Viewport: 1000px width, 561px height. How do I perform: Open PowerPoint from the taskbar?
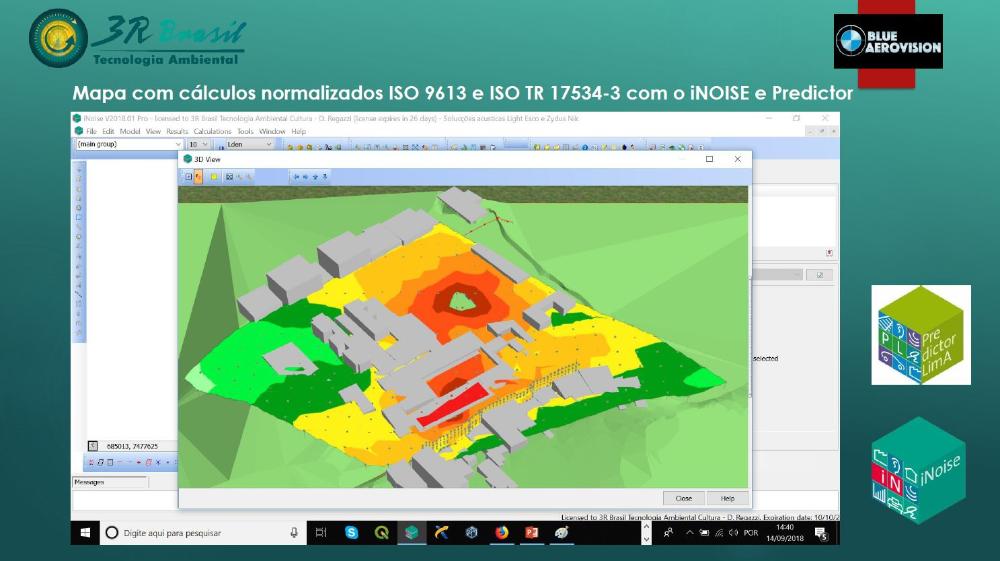click(x=531, y=533)
